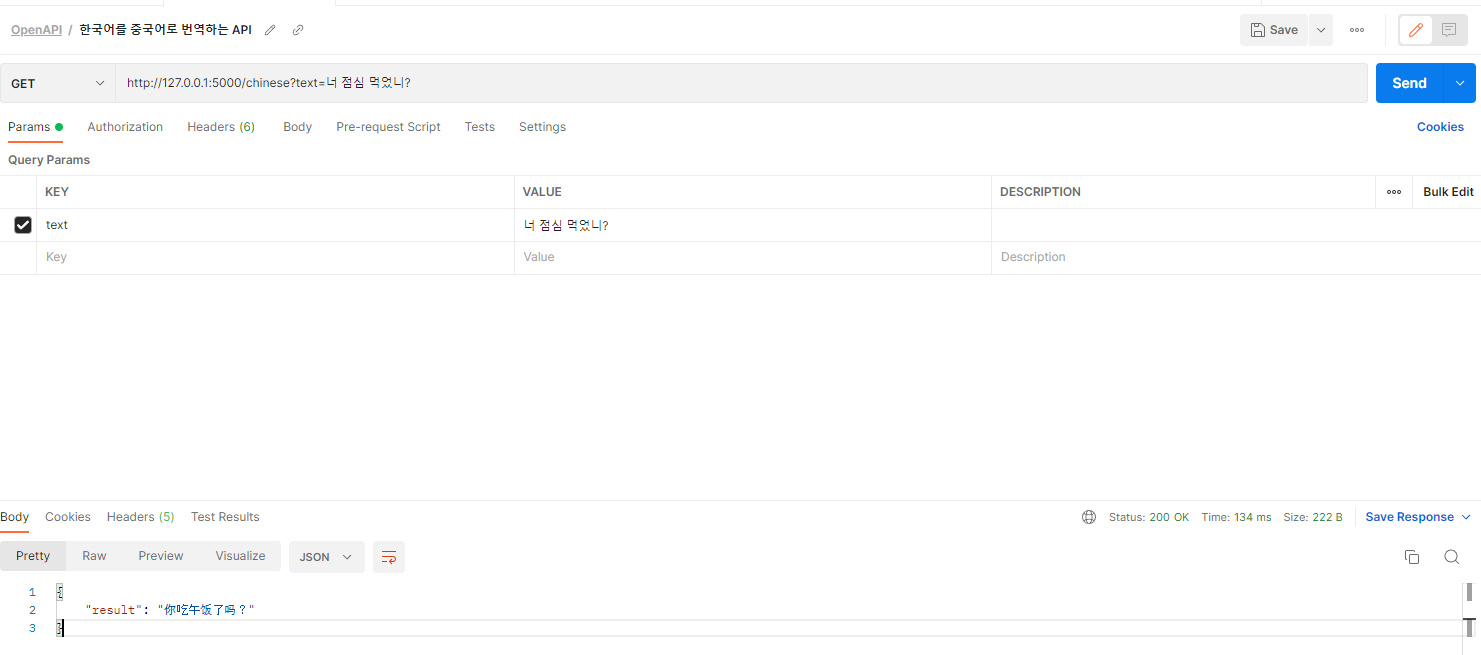This screenshot has height=655, width=1481.
Task: Open the comments speech-bubble icon
Action: [1449, 30]
